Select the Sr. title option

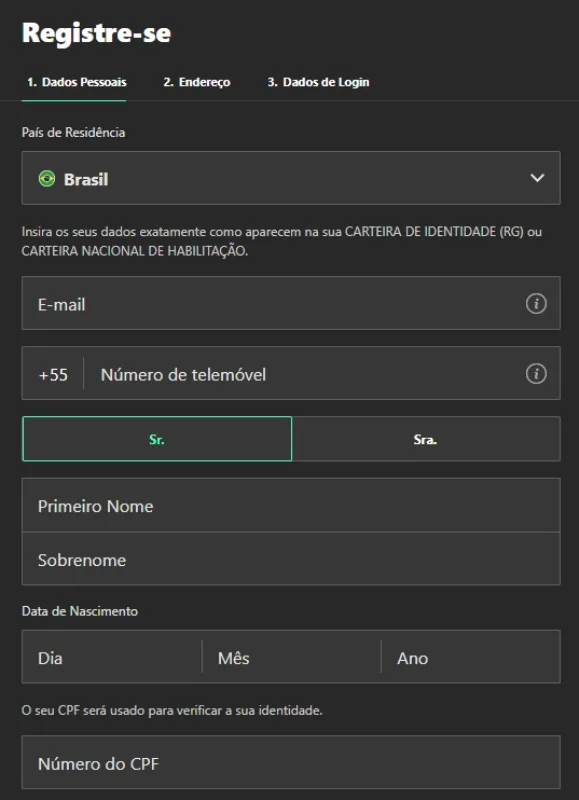(x=157, y=437)
